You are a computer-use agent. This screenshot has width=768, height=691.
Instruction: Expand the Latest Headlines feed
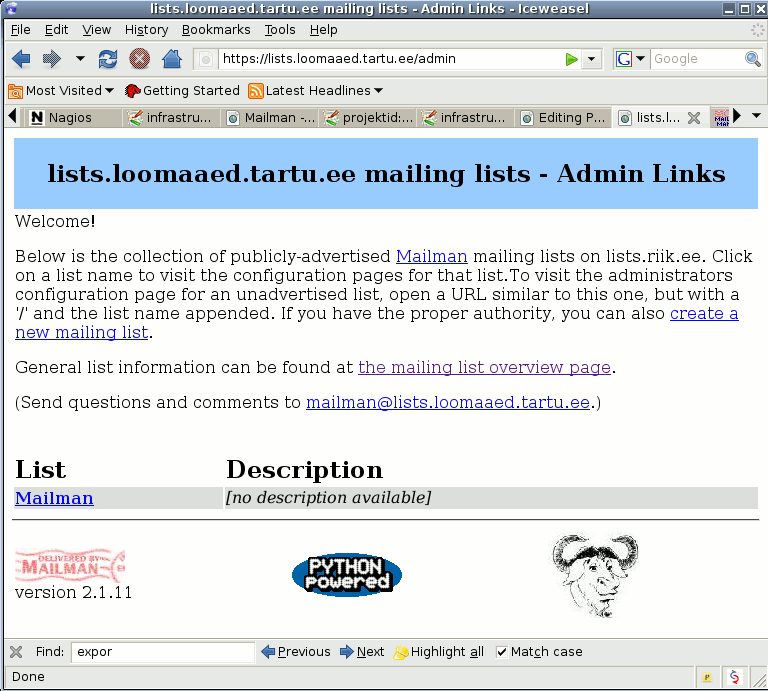pyautogui.click(x=315, y=91)
